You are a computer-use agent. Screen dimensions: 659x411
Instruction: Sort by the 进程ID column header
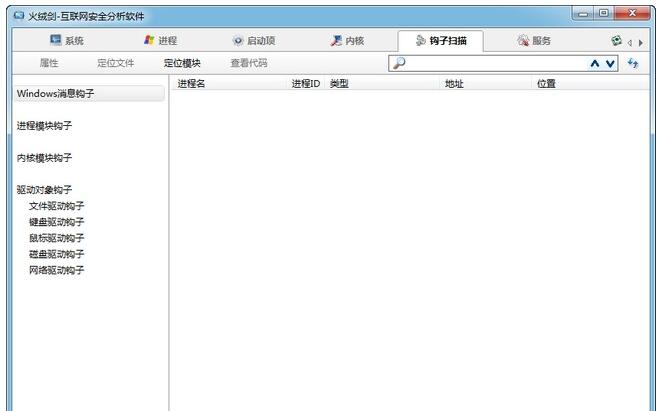[306, 84]
